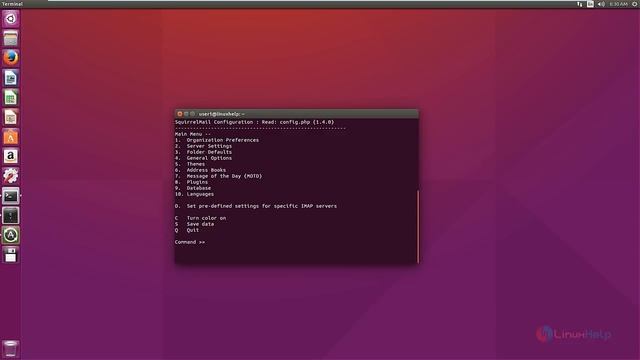Screen dimensions: 640x360
Task: Open the sound volume indicator
Action: 601,4
